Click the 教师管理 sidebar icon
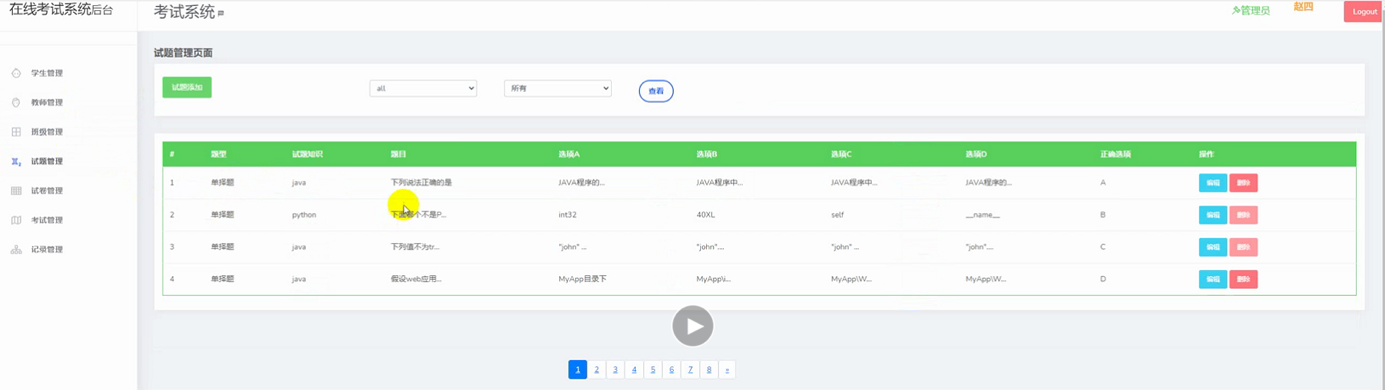This screenshot has height=390, width=1385. point(16,102)
